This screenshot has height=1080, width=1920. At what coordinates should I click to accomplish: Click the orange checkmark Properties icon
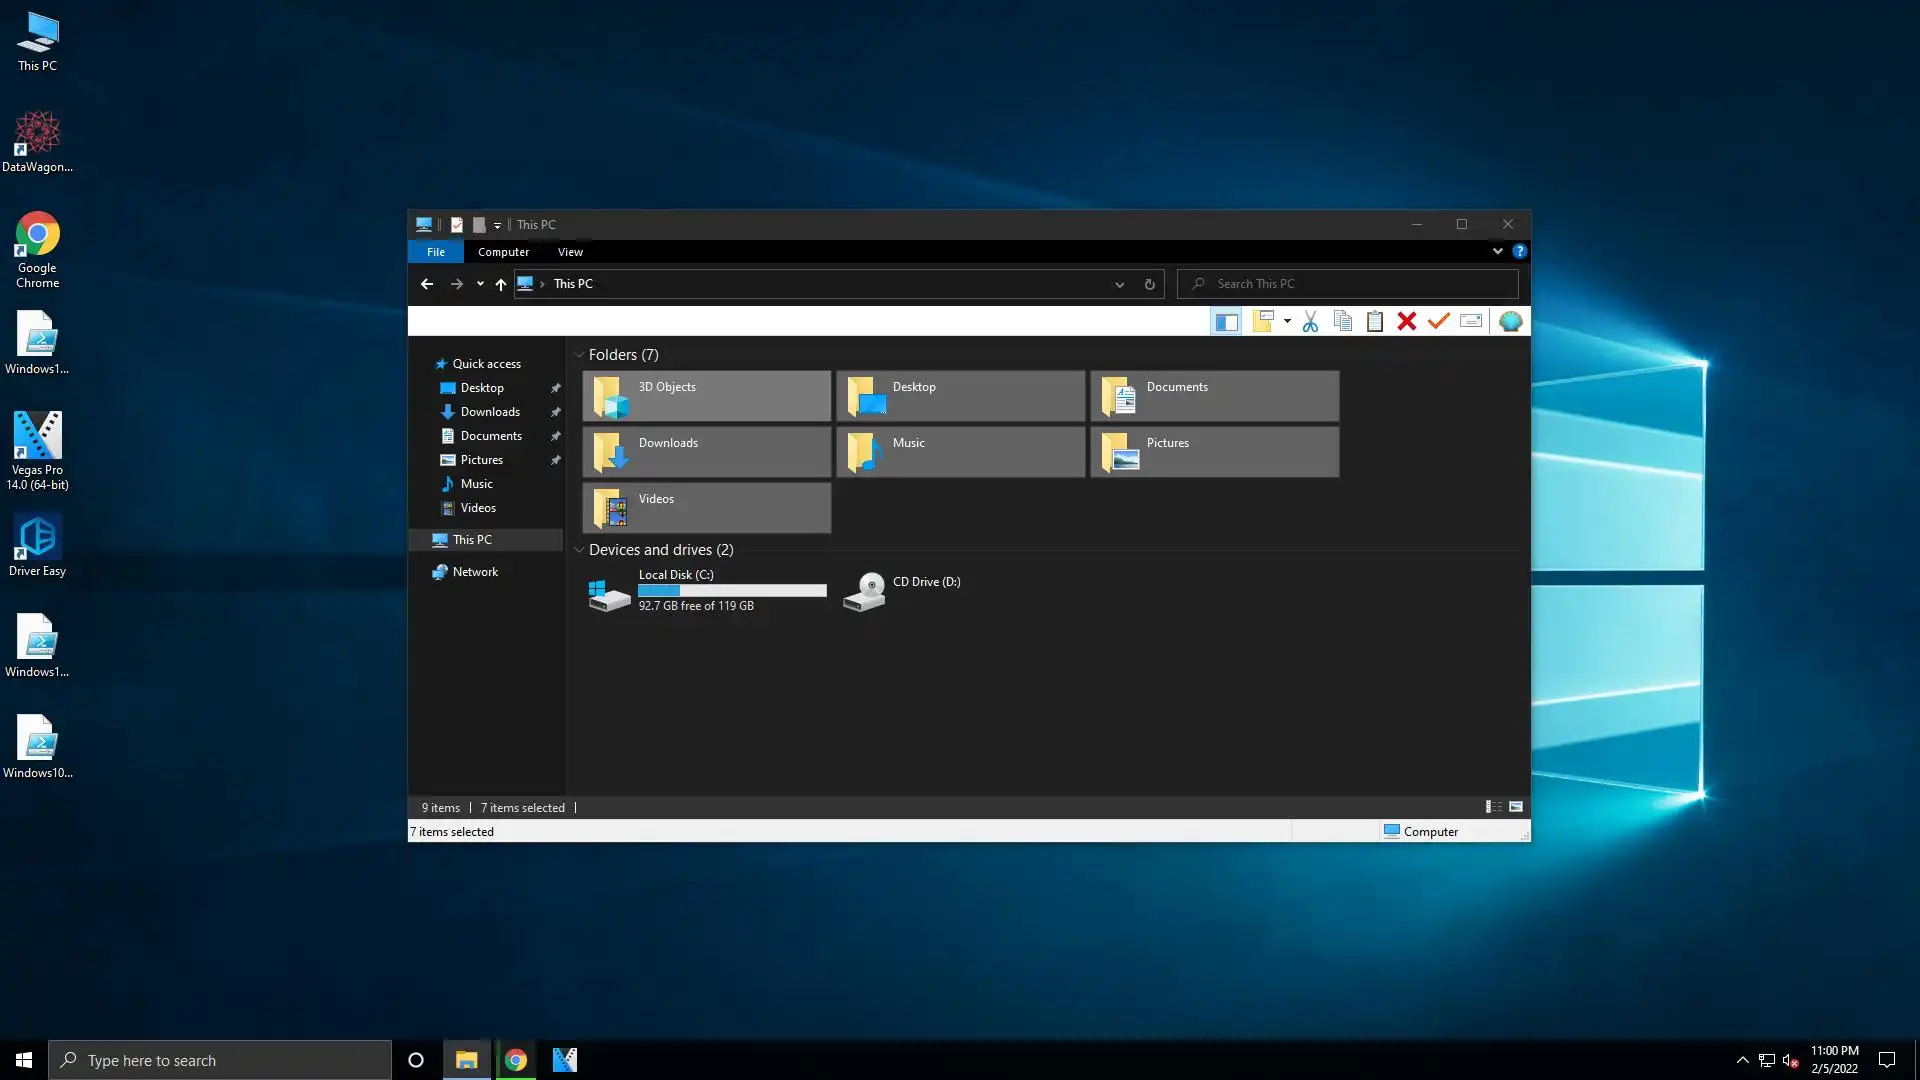(x=1438, y=321)
